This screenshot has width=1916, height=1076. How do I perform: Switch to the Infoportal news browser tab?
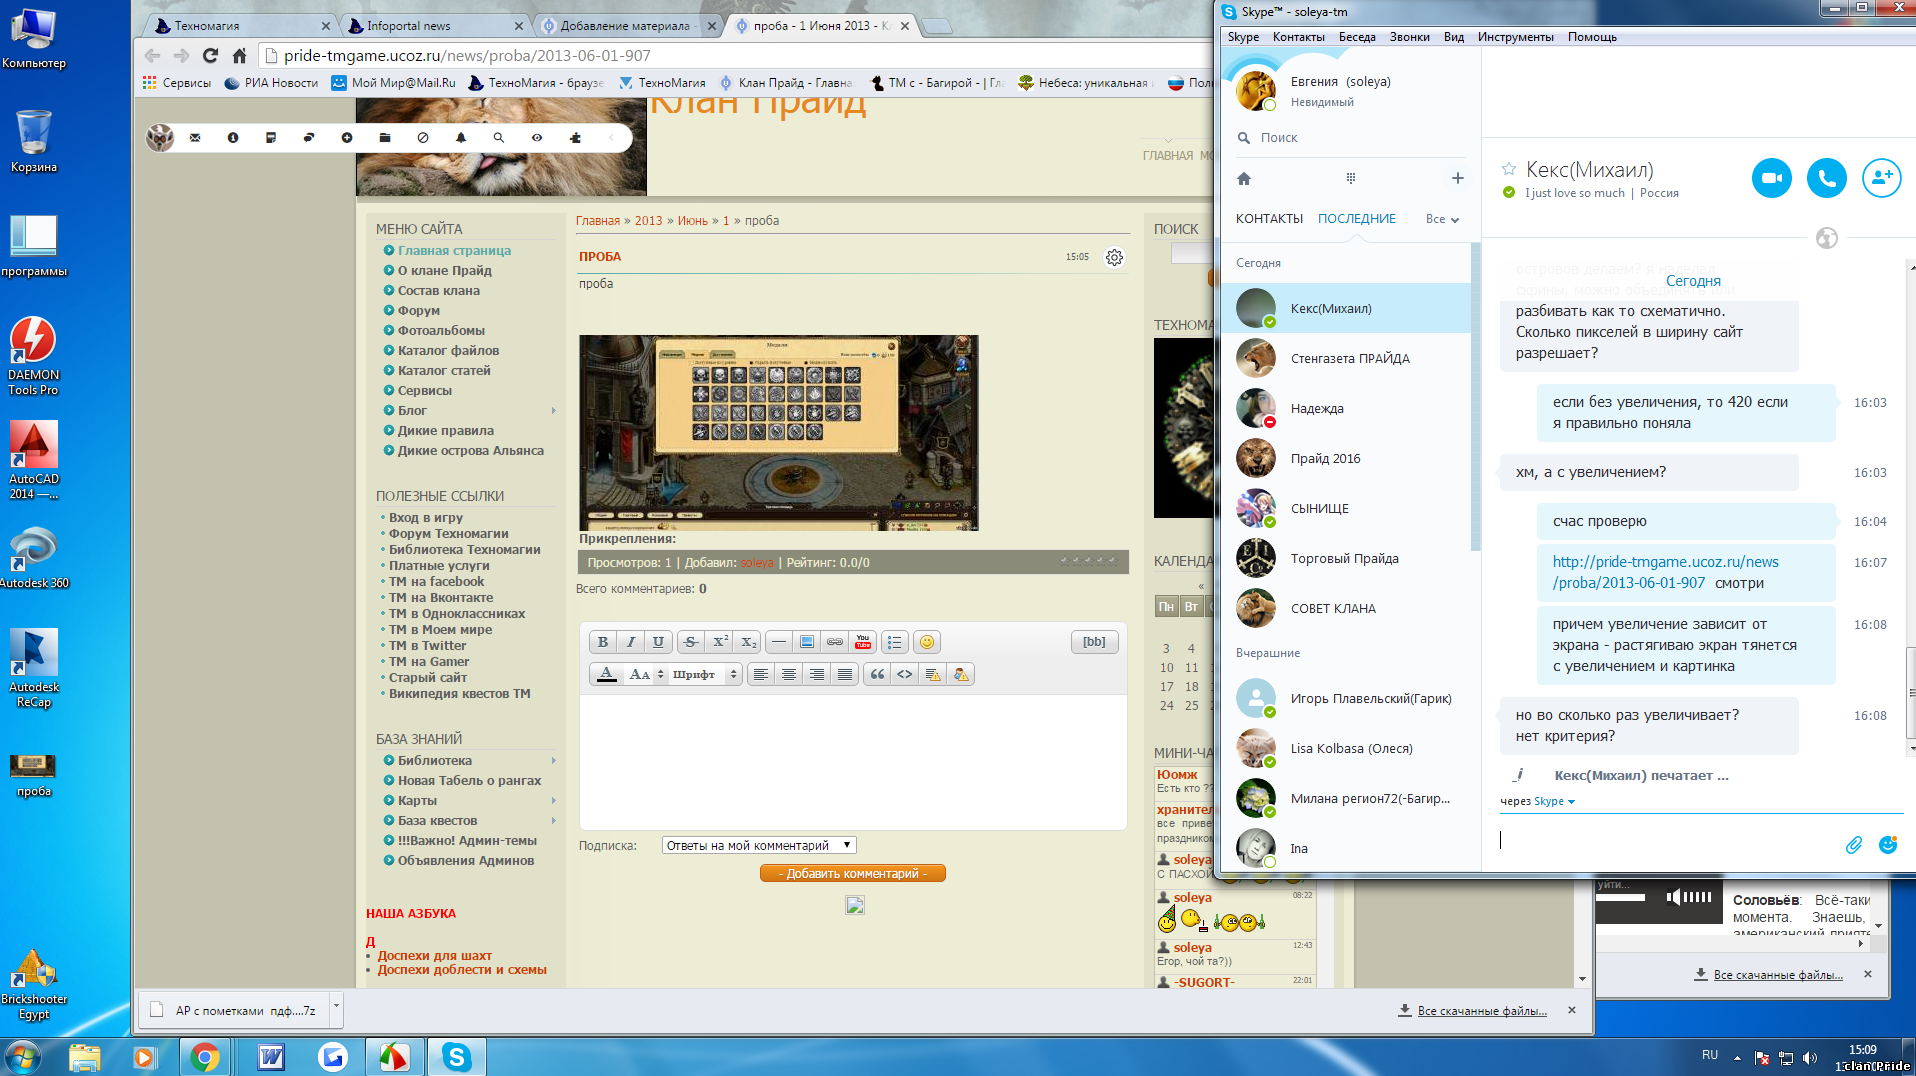coord(434,26)
